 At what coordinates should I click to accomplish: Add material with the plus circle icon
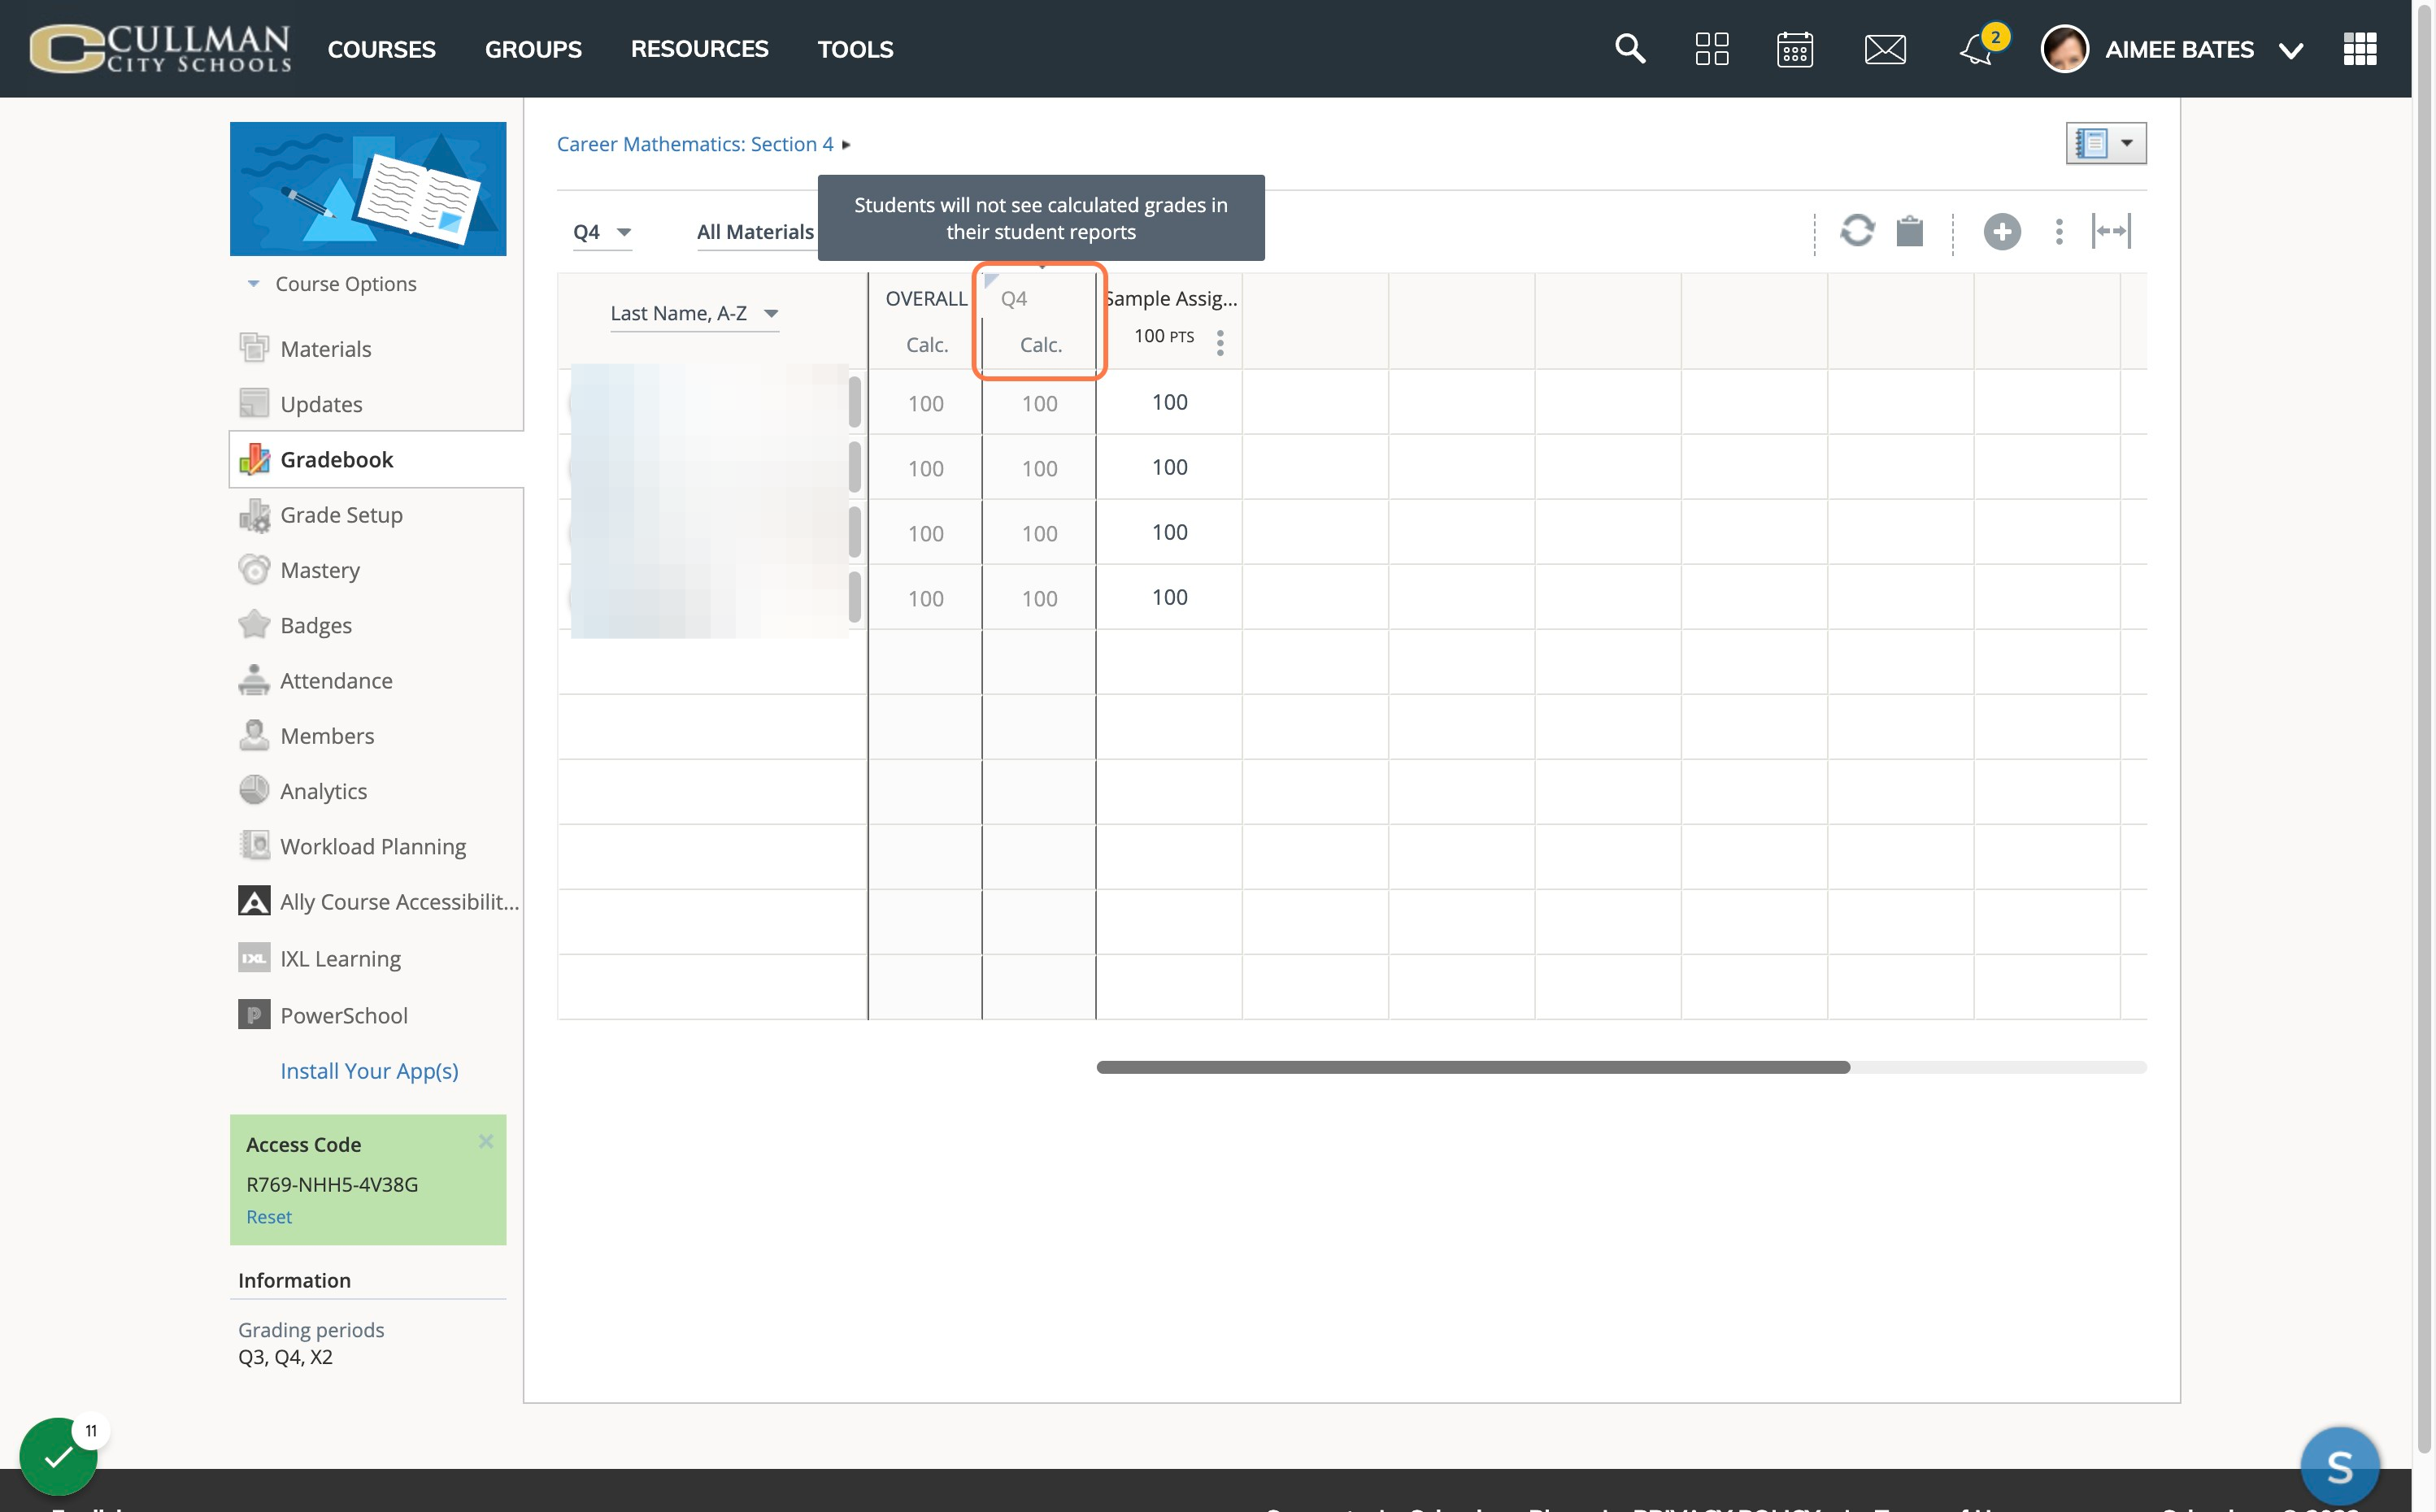tap(2002, 232)
